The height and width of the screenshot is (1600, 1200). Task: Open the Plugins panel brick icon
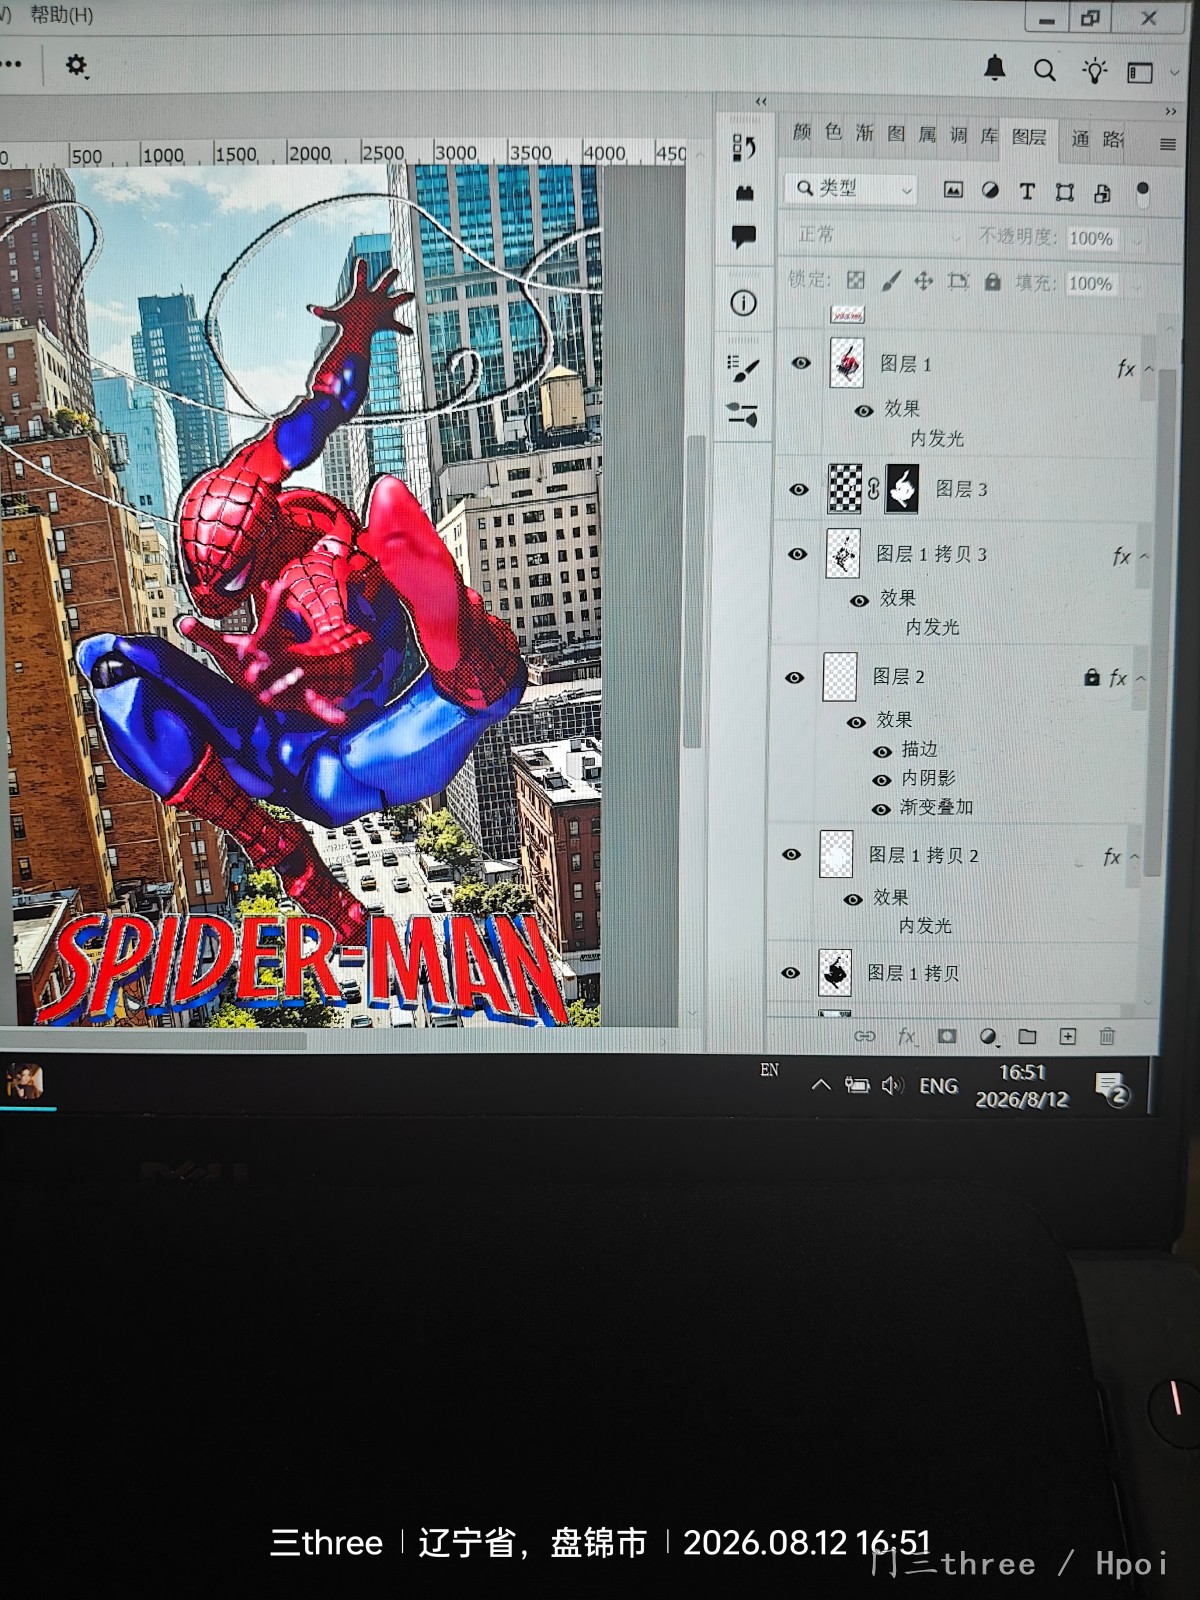coord(744,193)
